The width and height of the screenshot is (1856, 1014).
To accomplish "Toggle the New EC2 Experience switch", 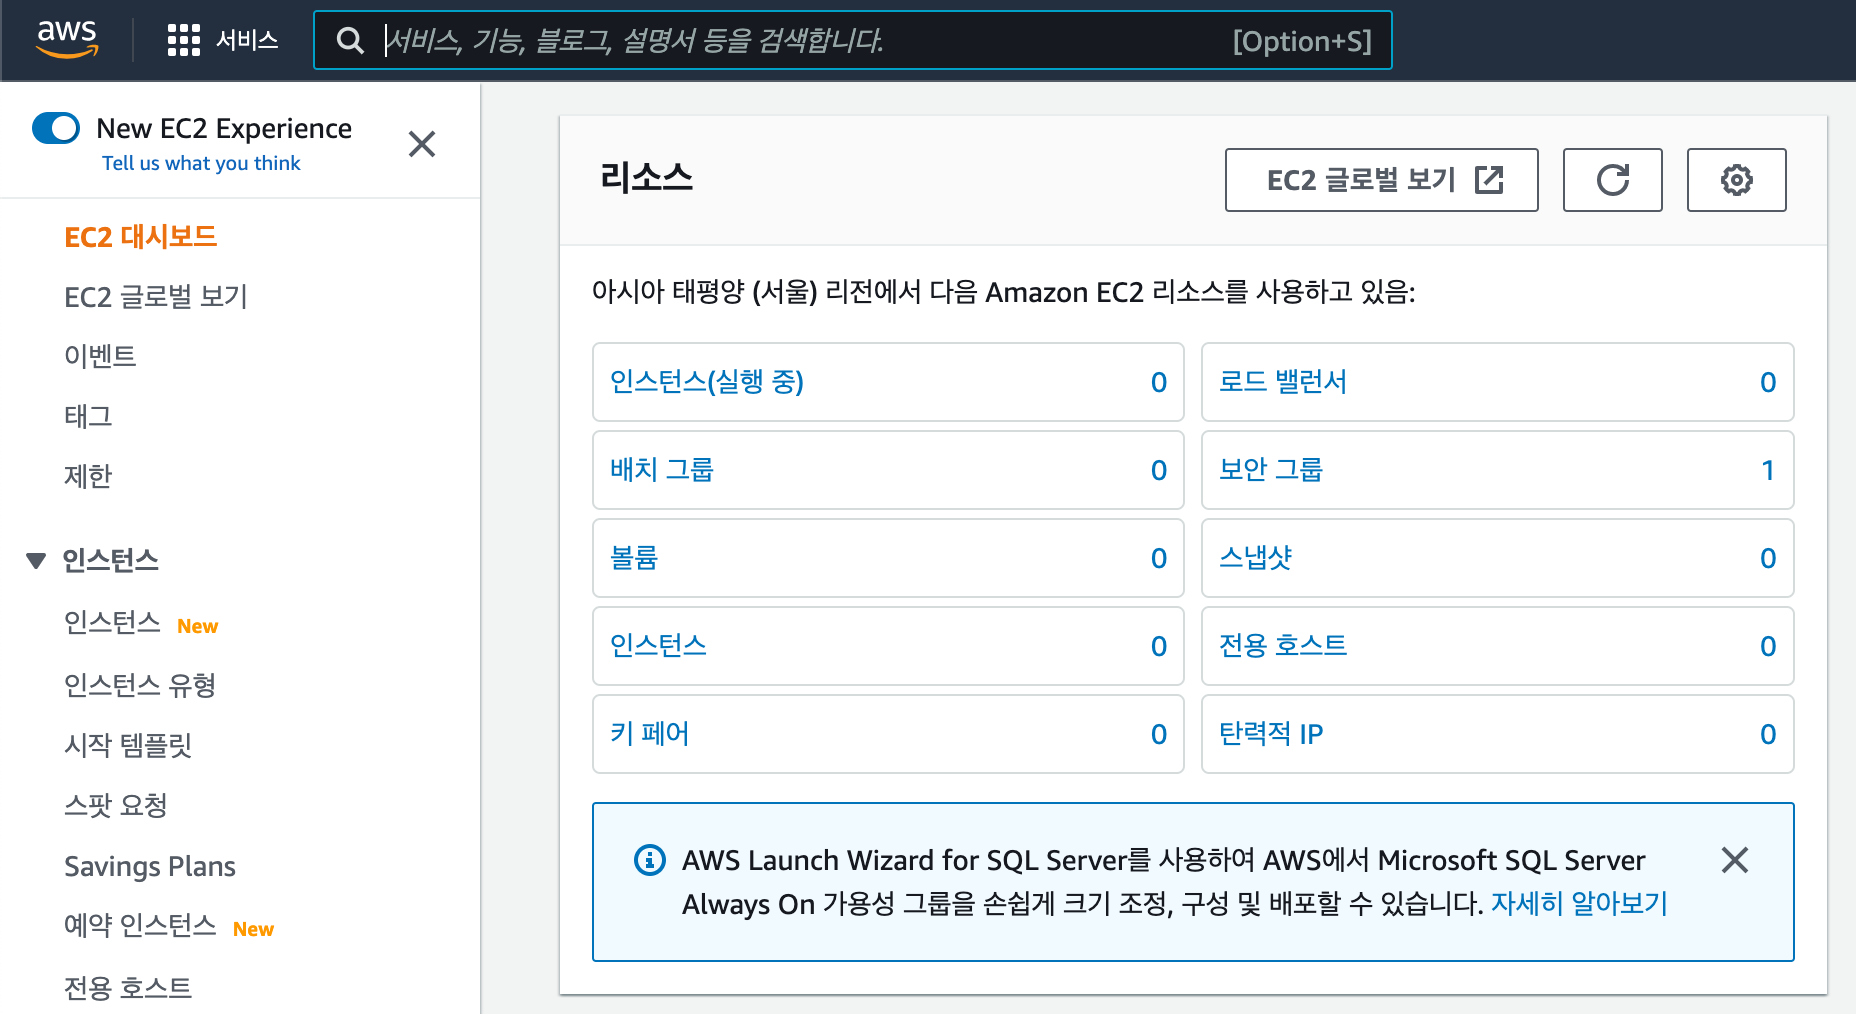I will pyautogui.click(x=56, y=128).
